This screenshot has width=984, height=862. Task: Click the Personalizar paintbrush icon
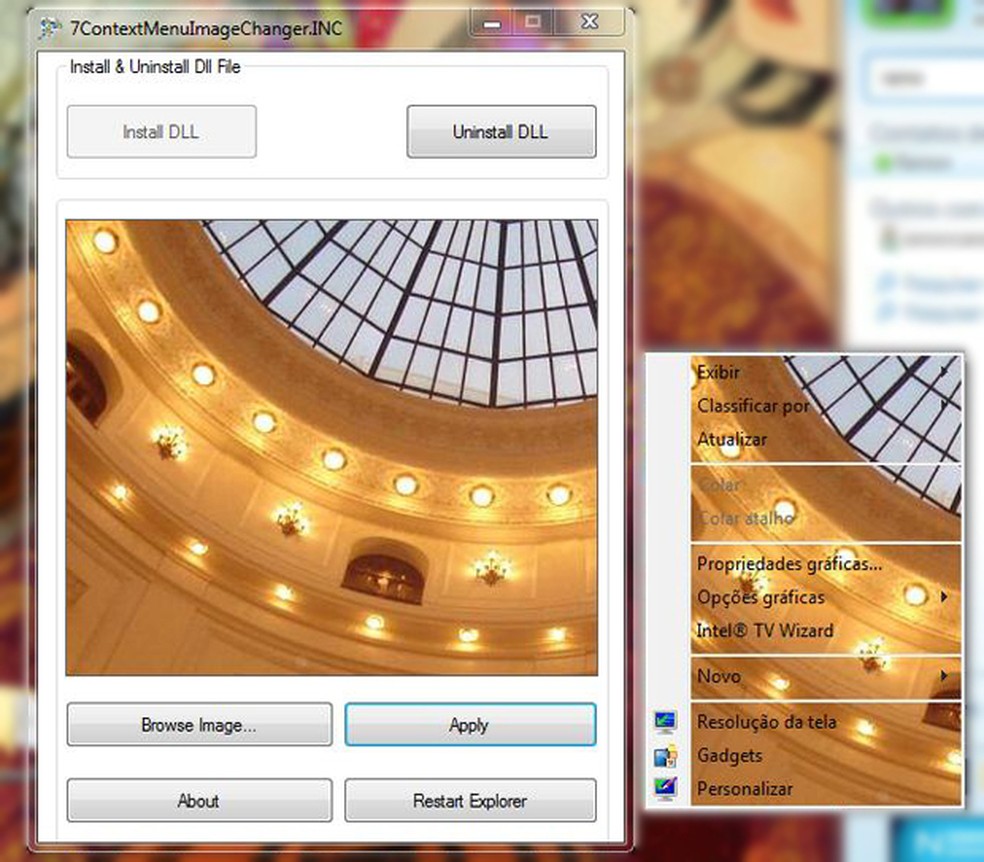(664, 788)
